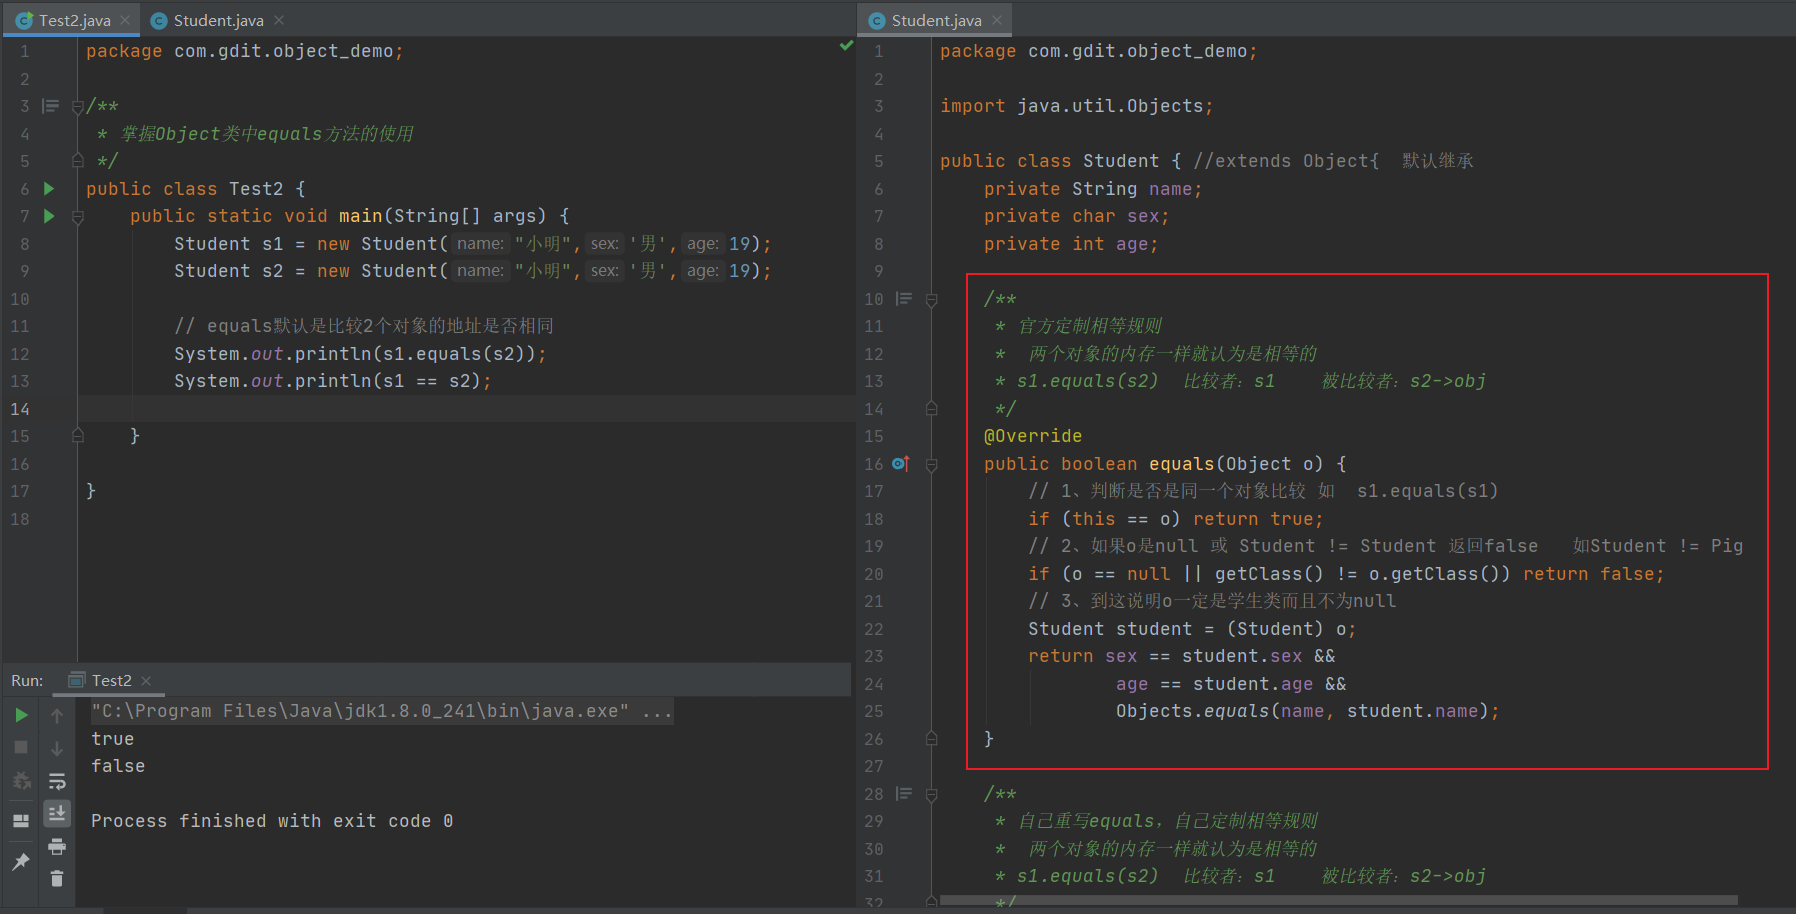
Task: Click the Stop process button in Run panel
Action: pos(21,748)
